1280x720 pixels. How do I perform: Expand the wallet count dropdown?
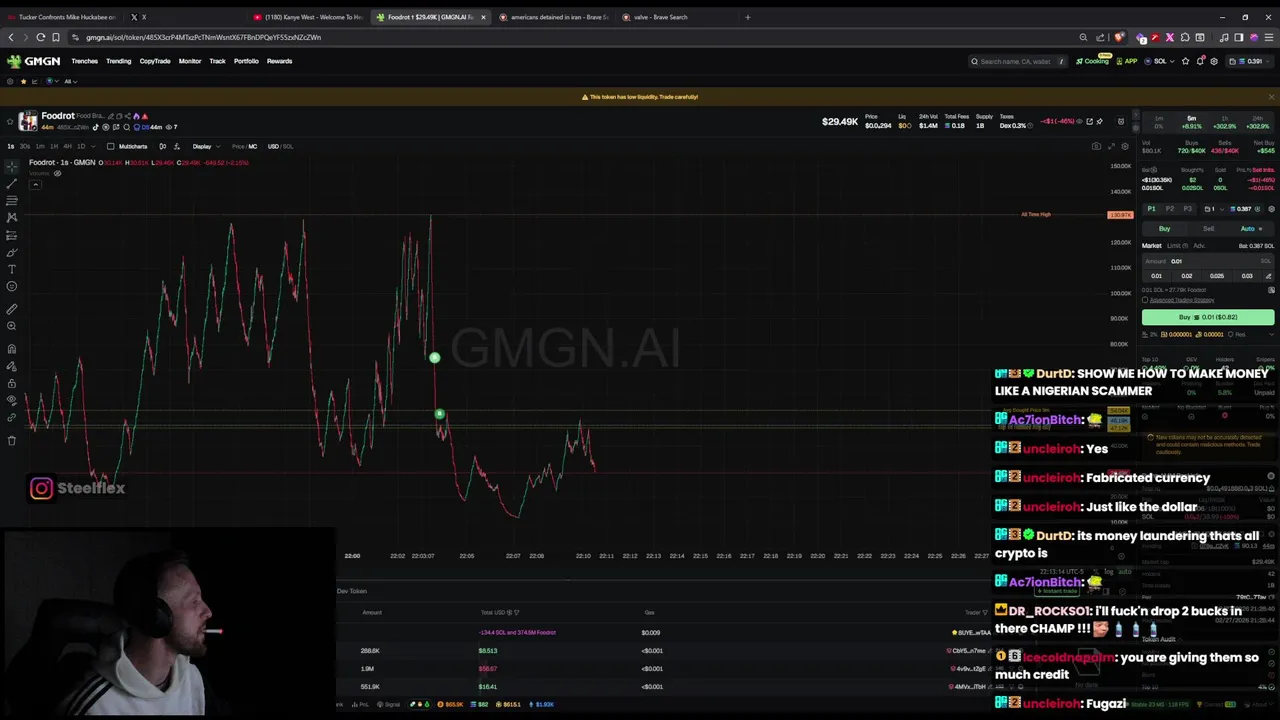[x=1213, y=209]
